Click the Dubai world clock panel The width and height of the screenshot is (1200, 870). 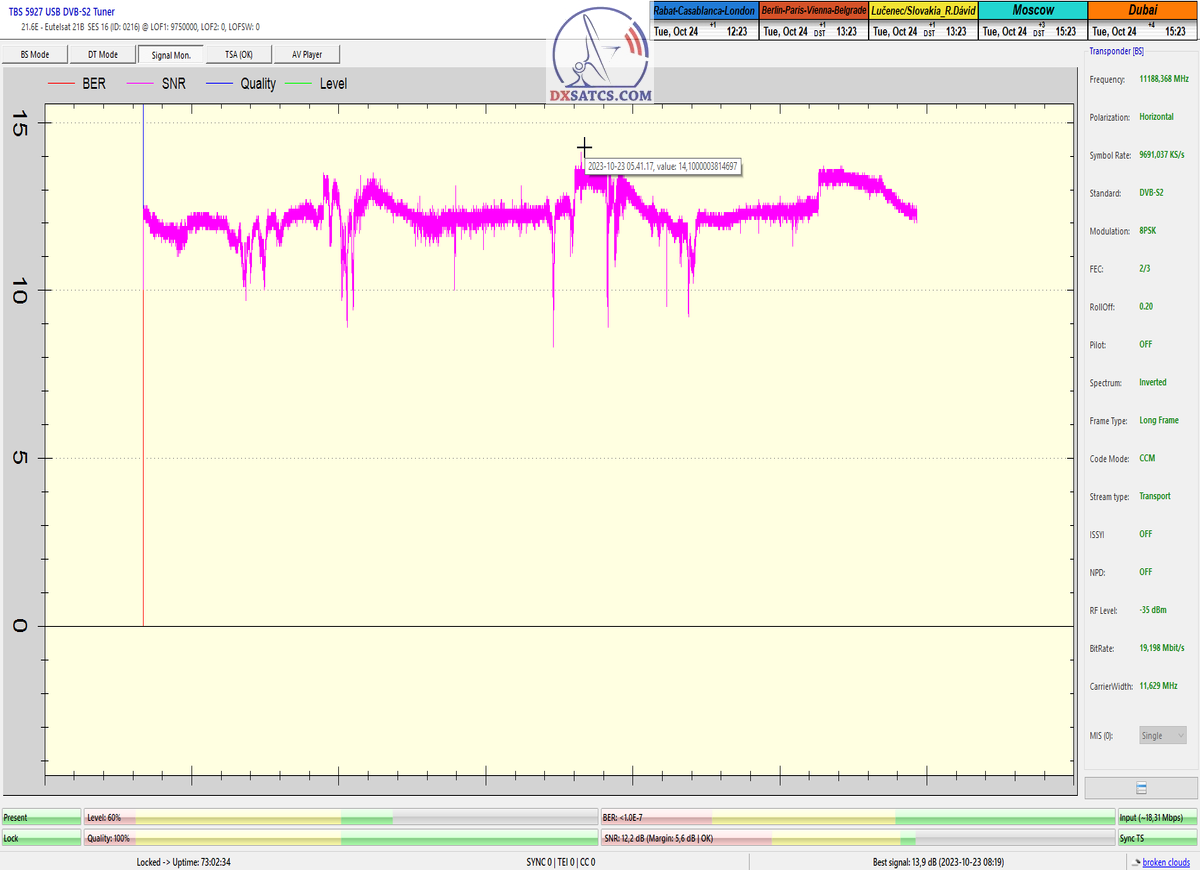[1143, 21]
